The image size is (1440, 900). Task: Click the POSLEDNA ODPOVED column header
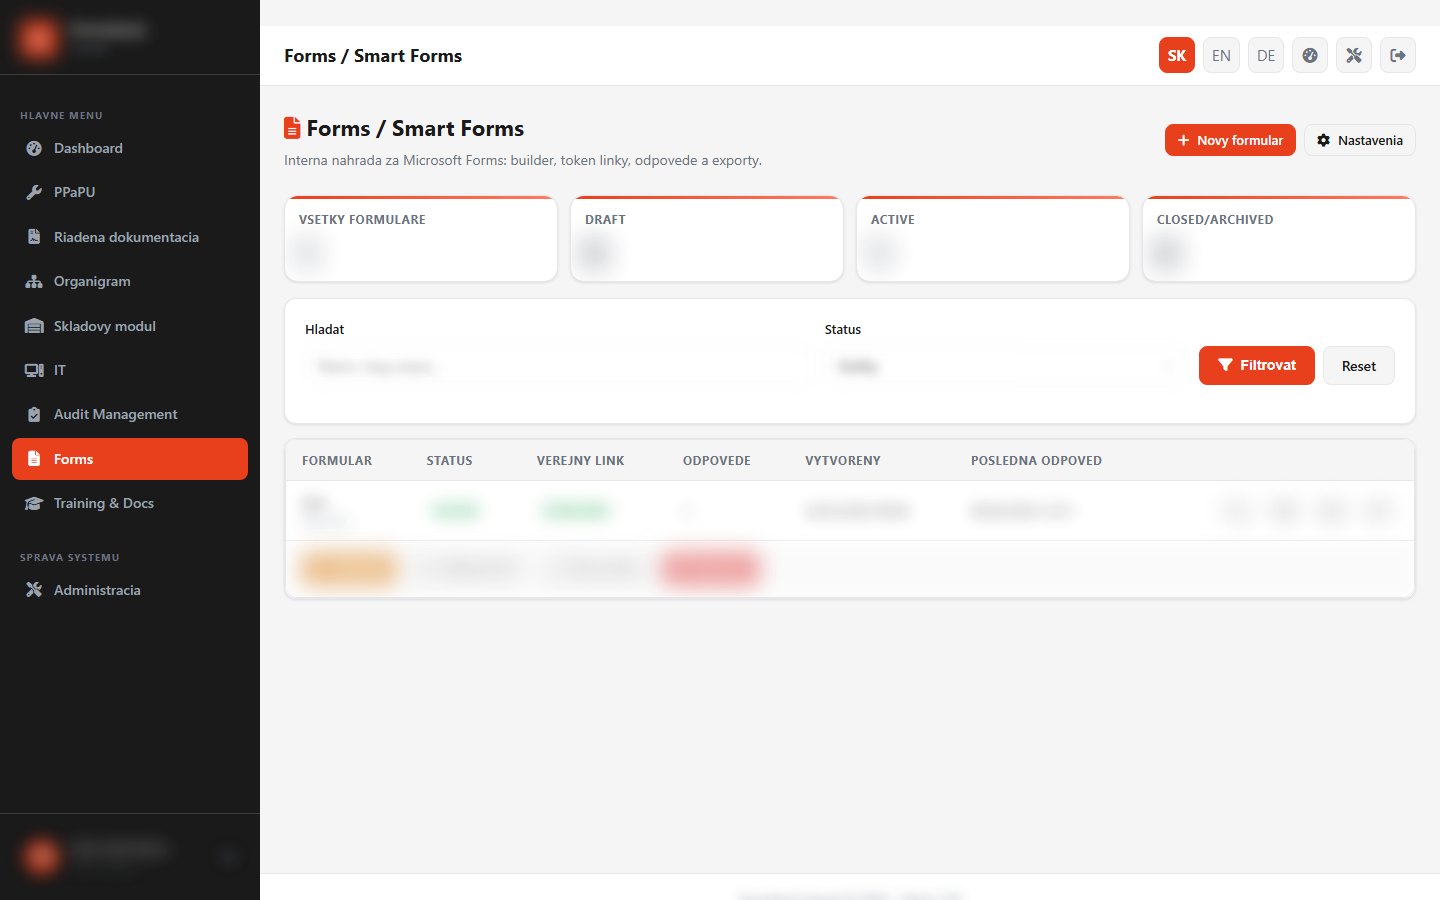pyautogui.click(x=1036, y=461)
